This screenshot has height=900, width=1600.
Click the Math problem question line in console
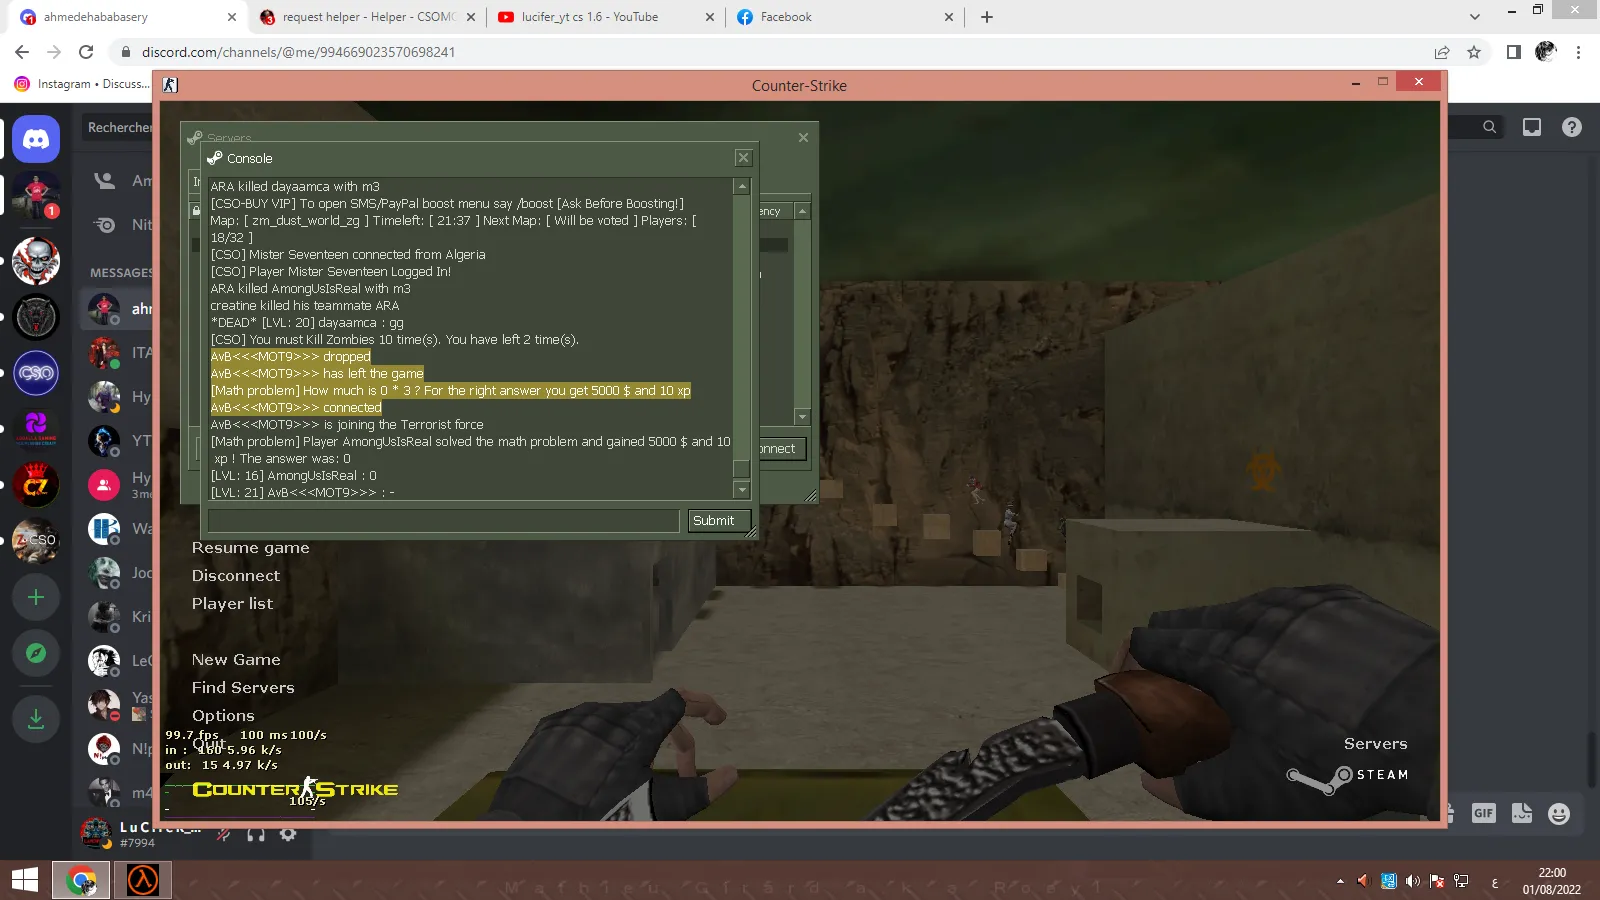coord(451,391)
